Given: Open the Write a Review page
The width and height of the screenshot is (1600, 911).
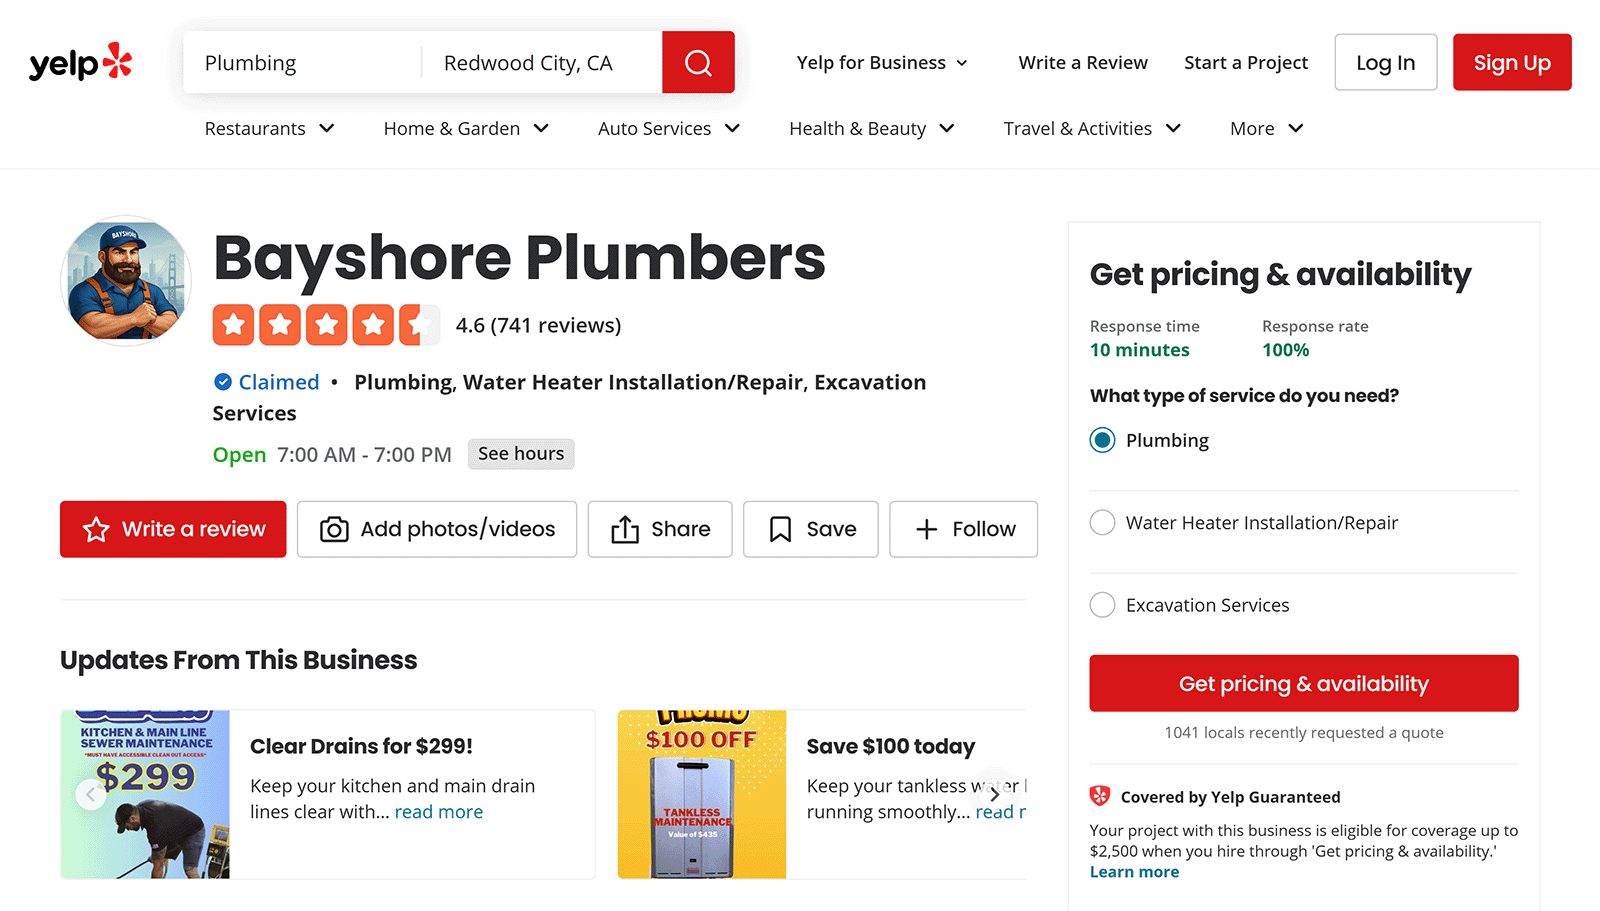Looking at the screenshot, I should click(x=1082, y=62).
